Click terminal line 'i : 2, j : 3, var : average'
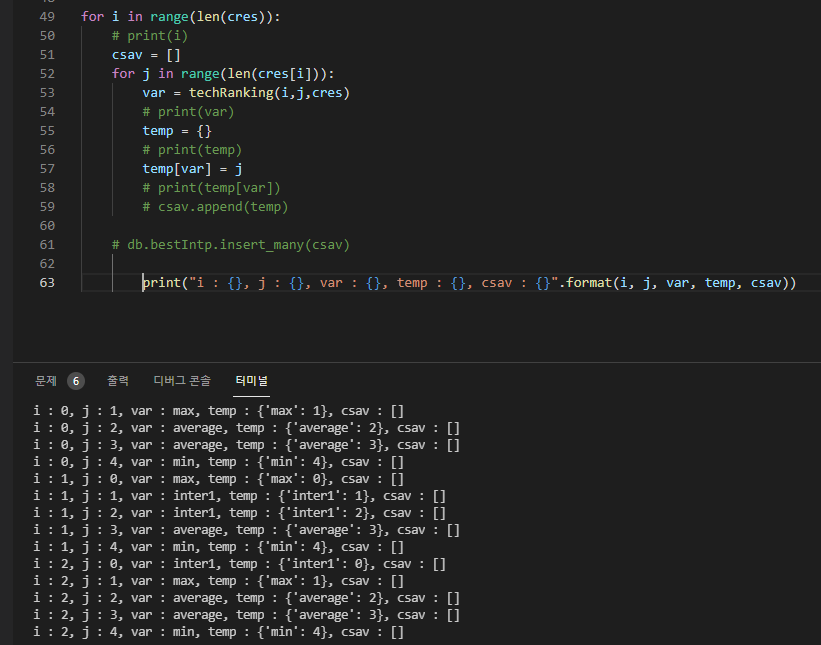821x645 pixels. (x=246, y=615)
